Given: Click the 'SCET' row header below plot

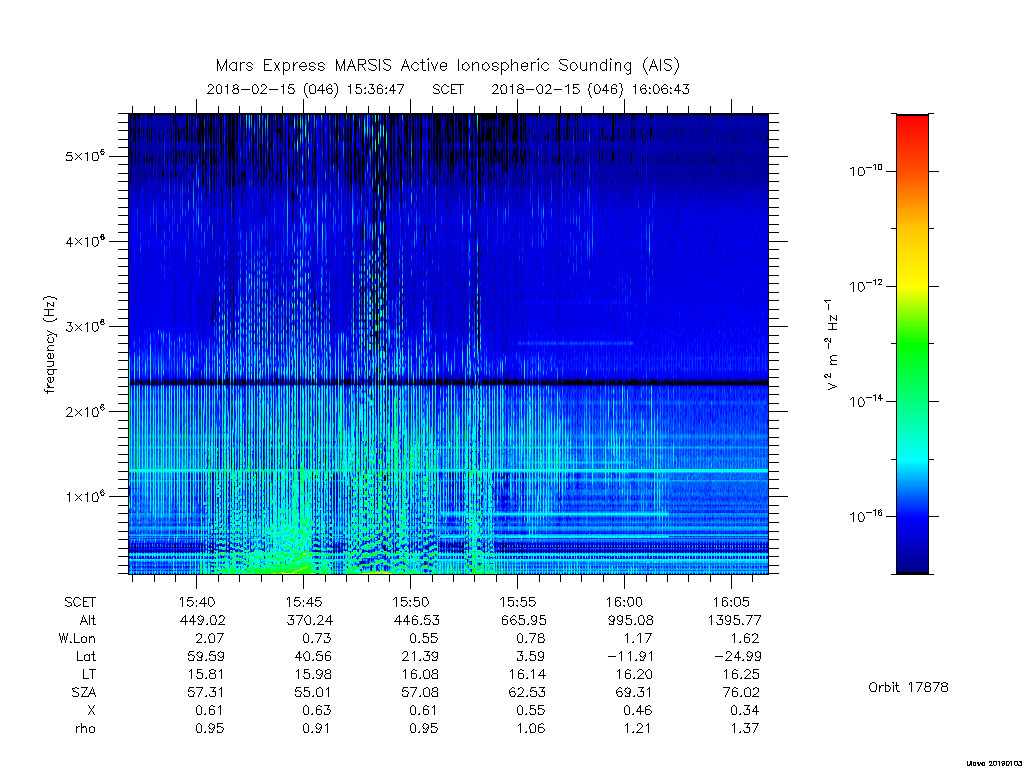Looking at the screenshot, I should click(x=80, y=602).
